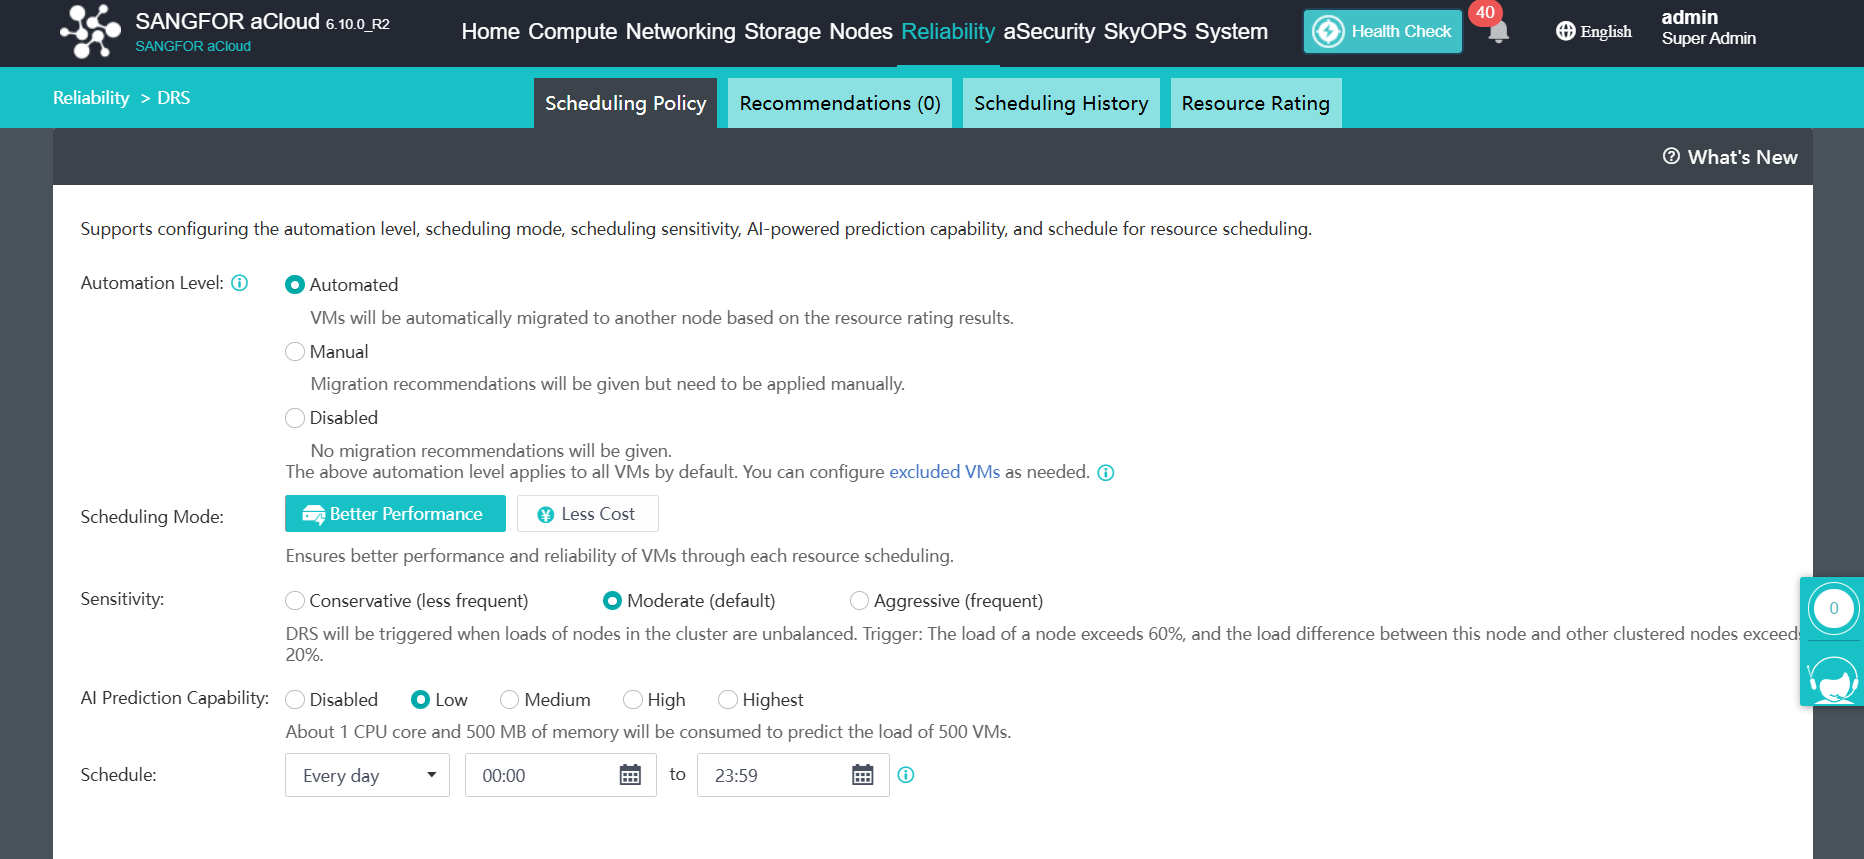Open the Nodes menu
Viewport: 1864px width, 859px height.
pyautogui.click(x=861, y=32)
